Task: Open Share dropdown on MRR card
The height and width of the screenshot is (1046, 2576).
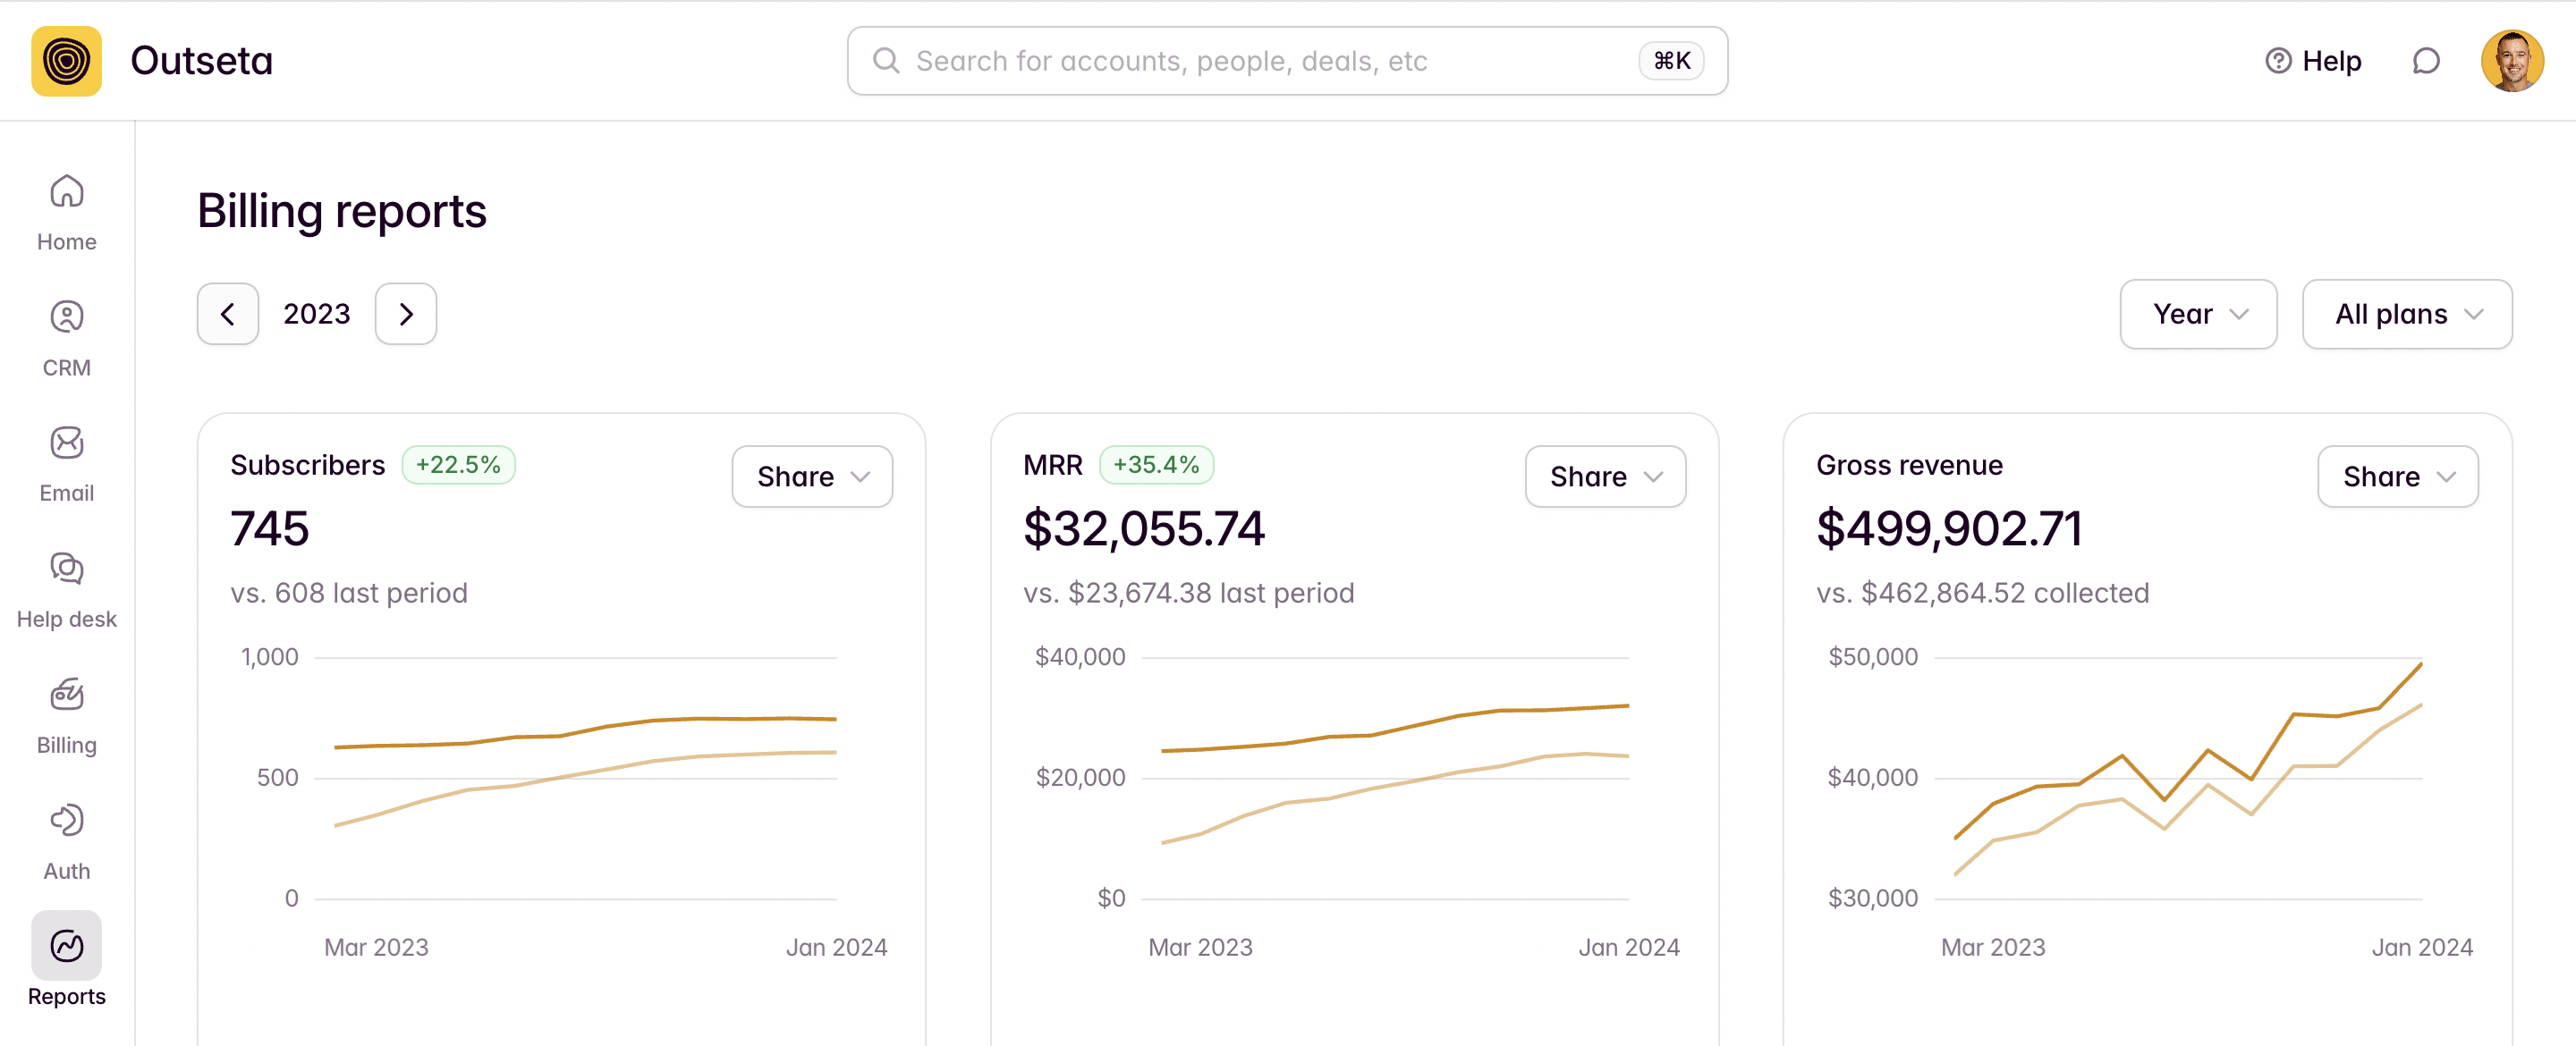Action: click(1604, 477)
